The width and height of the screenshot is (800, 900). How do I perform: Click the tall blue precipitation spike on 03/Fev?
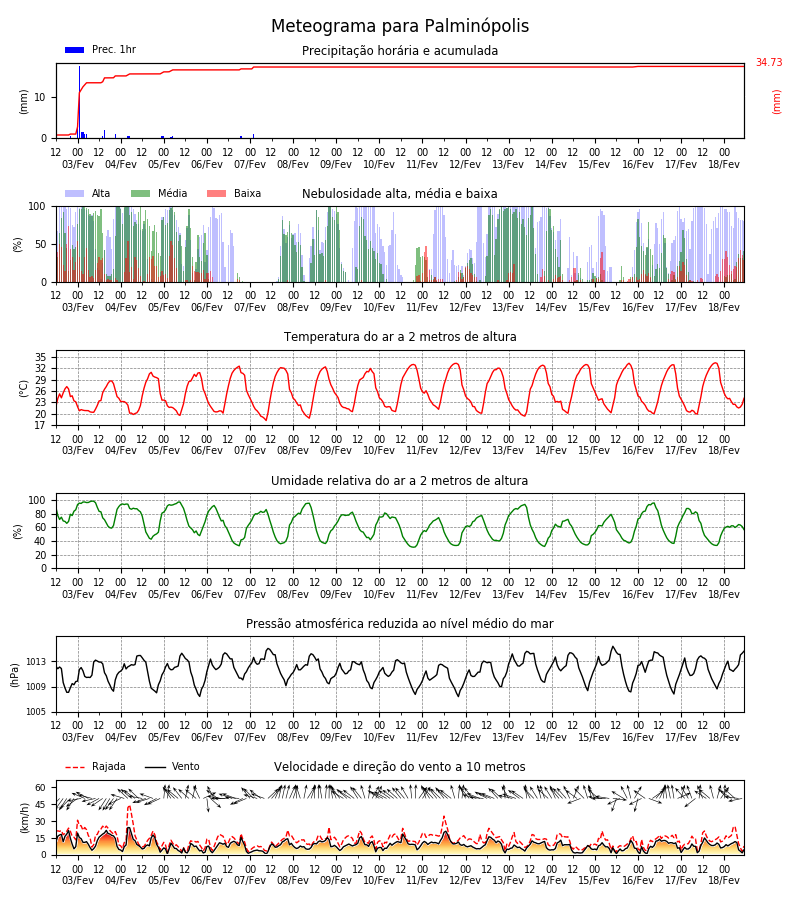coord(79,102)
